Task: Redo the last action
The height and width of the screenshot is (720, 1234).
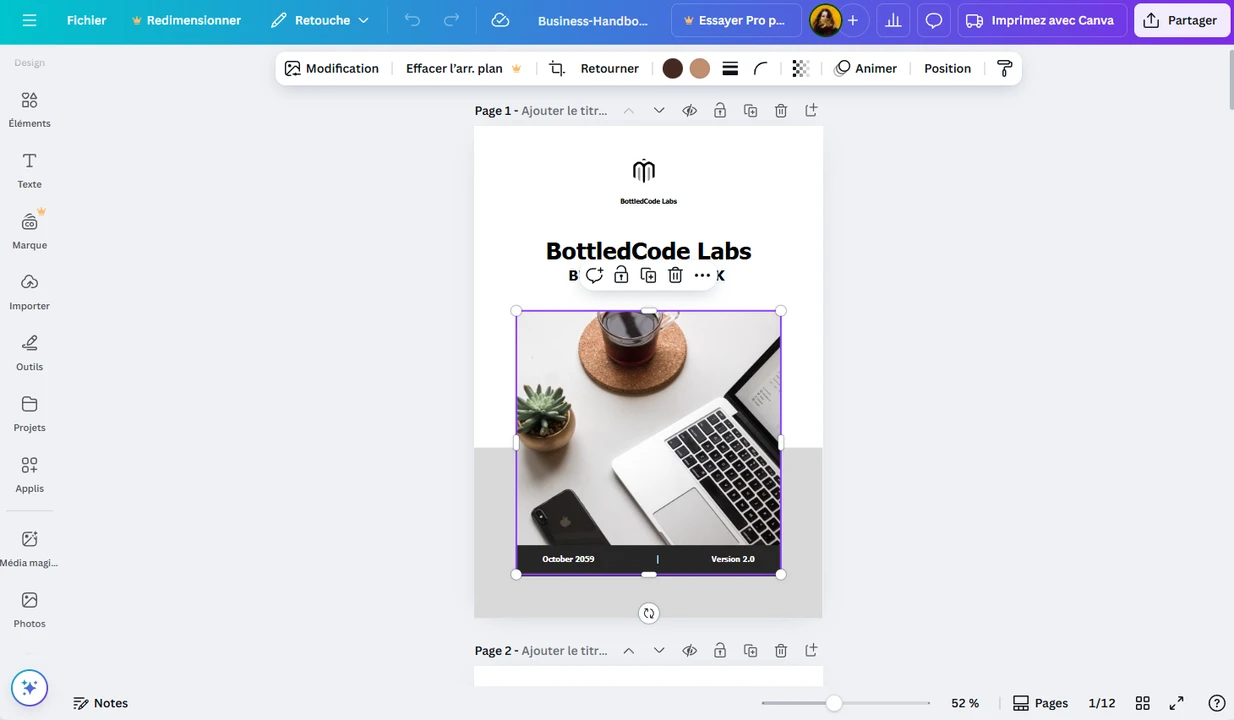Action: 452,20
